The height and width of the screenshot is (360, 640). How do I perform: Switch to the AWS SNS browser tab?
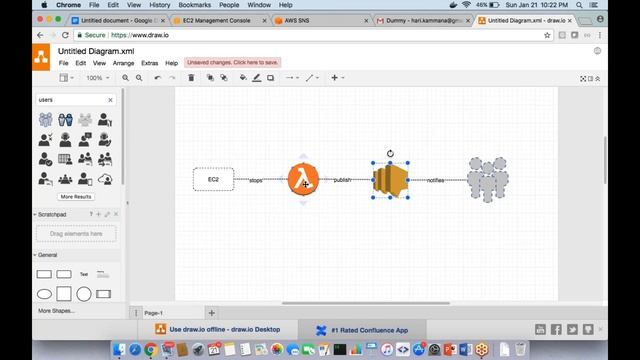(321, 20)
